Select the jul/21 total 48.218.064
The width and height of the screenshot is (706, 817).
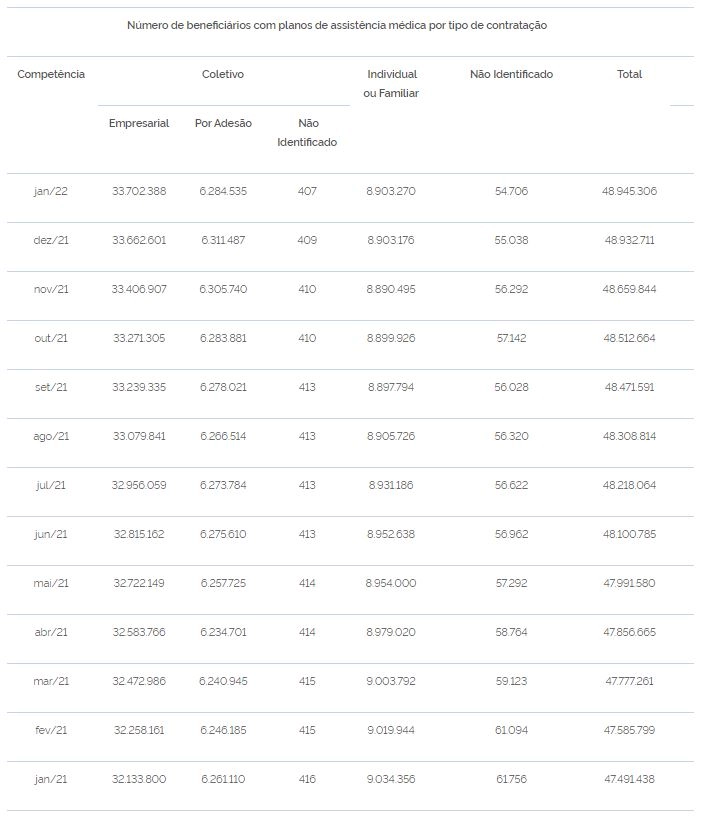pyautogui.click(x=629, y=485)
